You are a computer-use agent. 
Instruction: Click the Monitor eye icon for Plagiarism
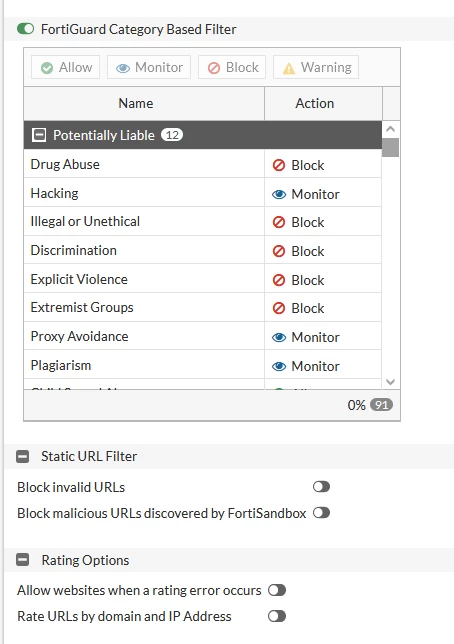pyautogui.click(x=279, y=366)
